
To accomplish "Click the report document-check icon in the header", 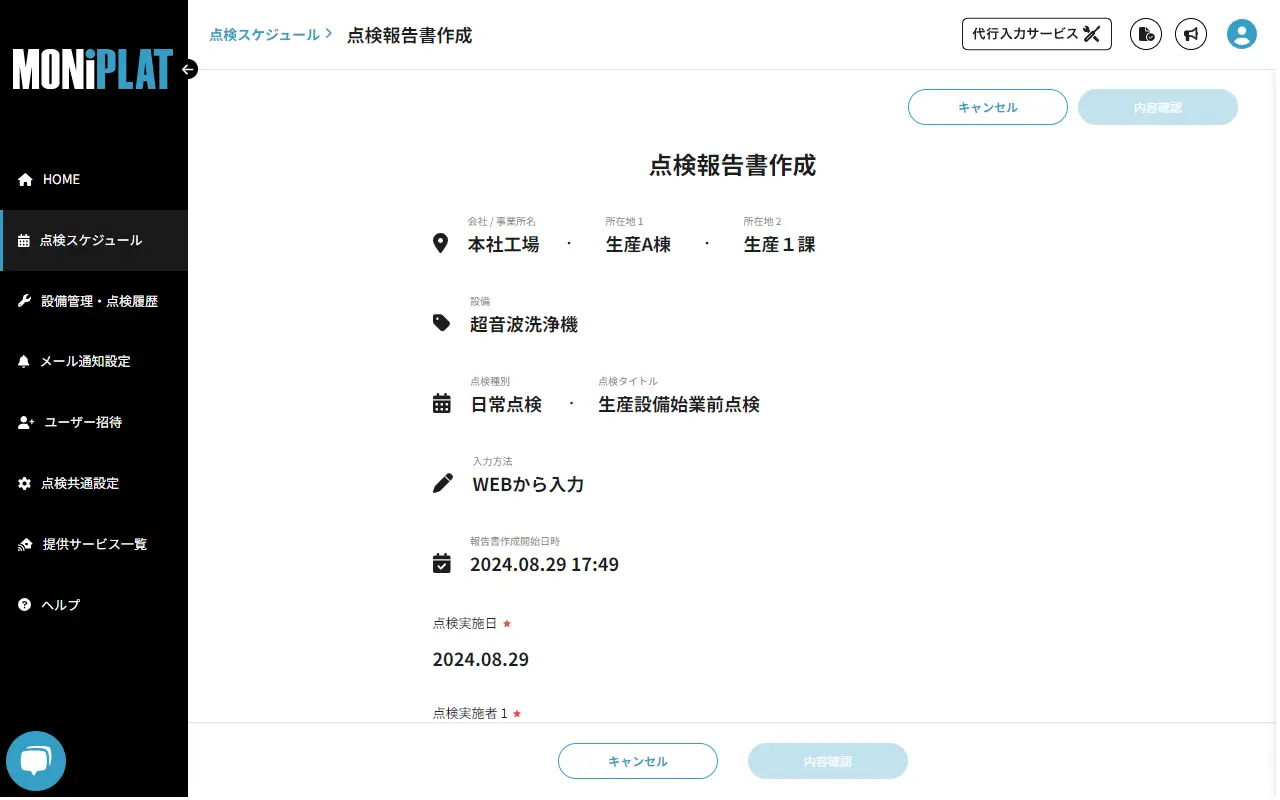I will [x=1146, y=33].
